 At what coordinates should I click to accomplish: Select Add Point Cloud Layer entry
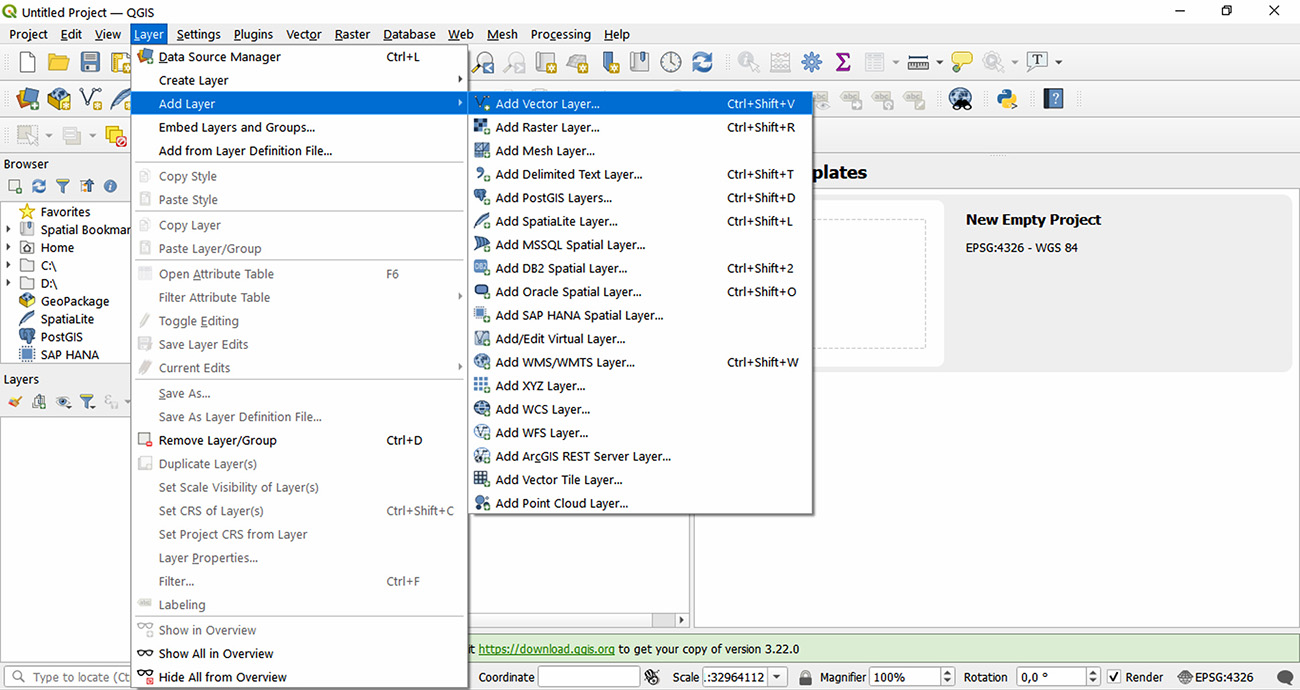(x=640, y=503)
